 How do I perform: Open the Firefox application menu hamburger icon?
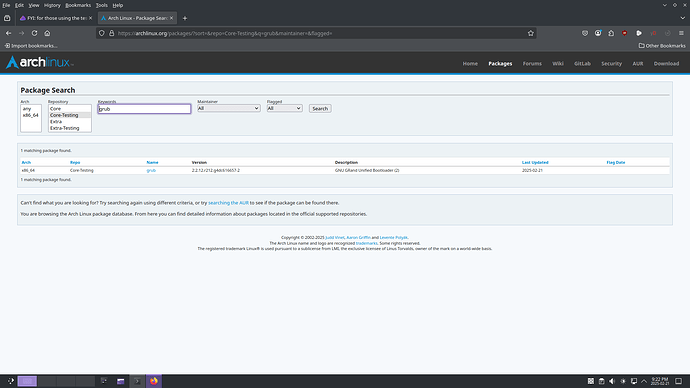click(x=681, y=33)
